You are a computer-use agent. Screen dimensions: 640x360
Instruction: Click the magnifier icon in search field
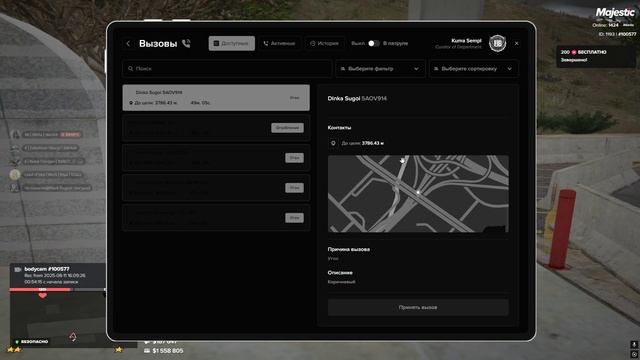131,69
